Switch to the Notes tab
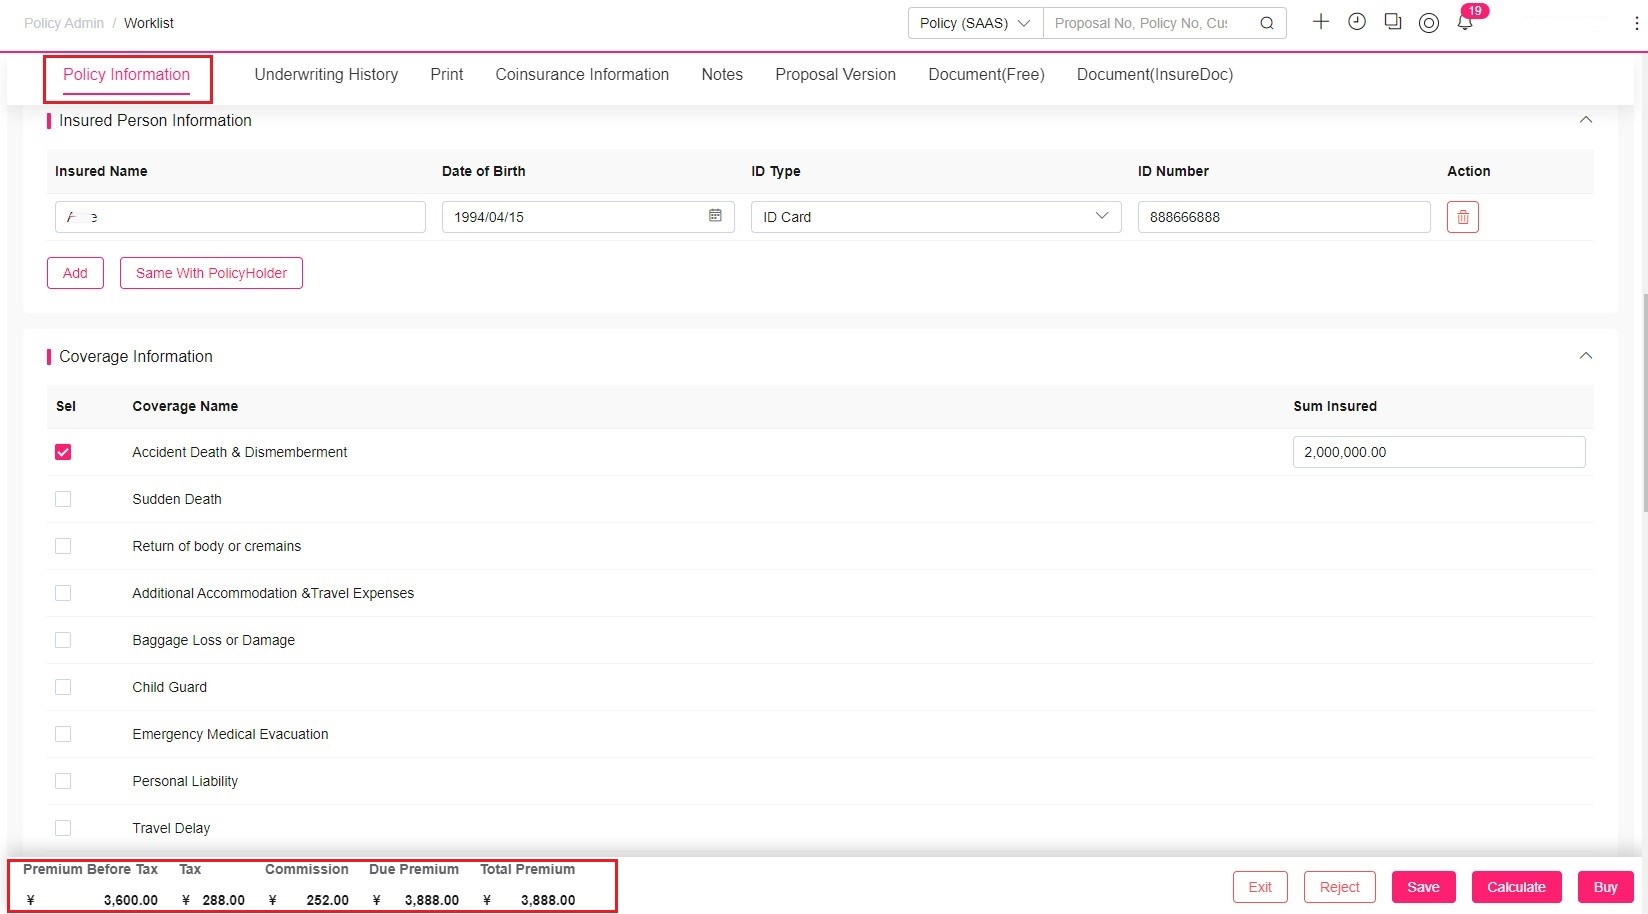 (722, 75)
